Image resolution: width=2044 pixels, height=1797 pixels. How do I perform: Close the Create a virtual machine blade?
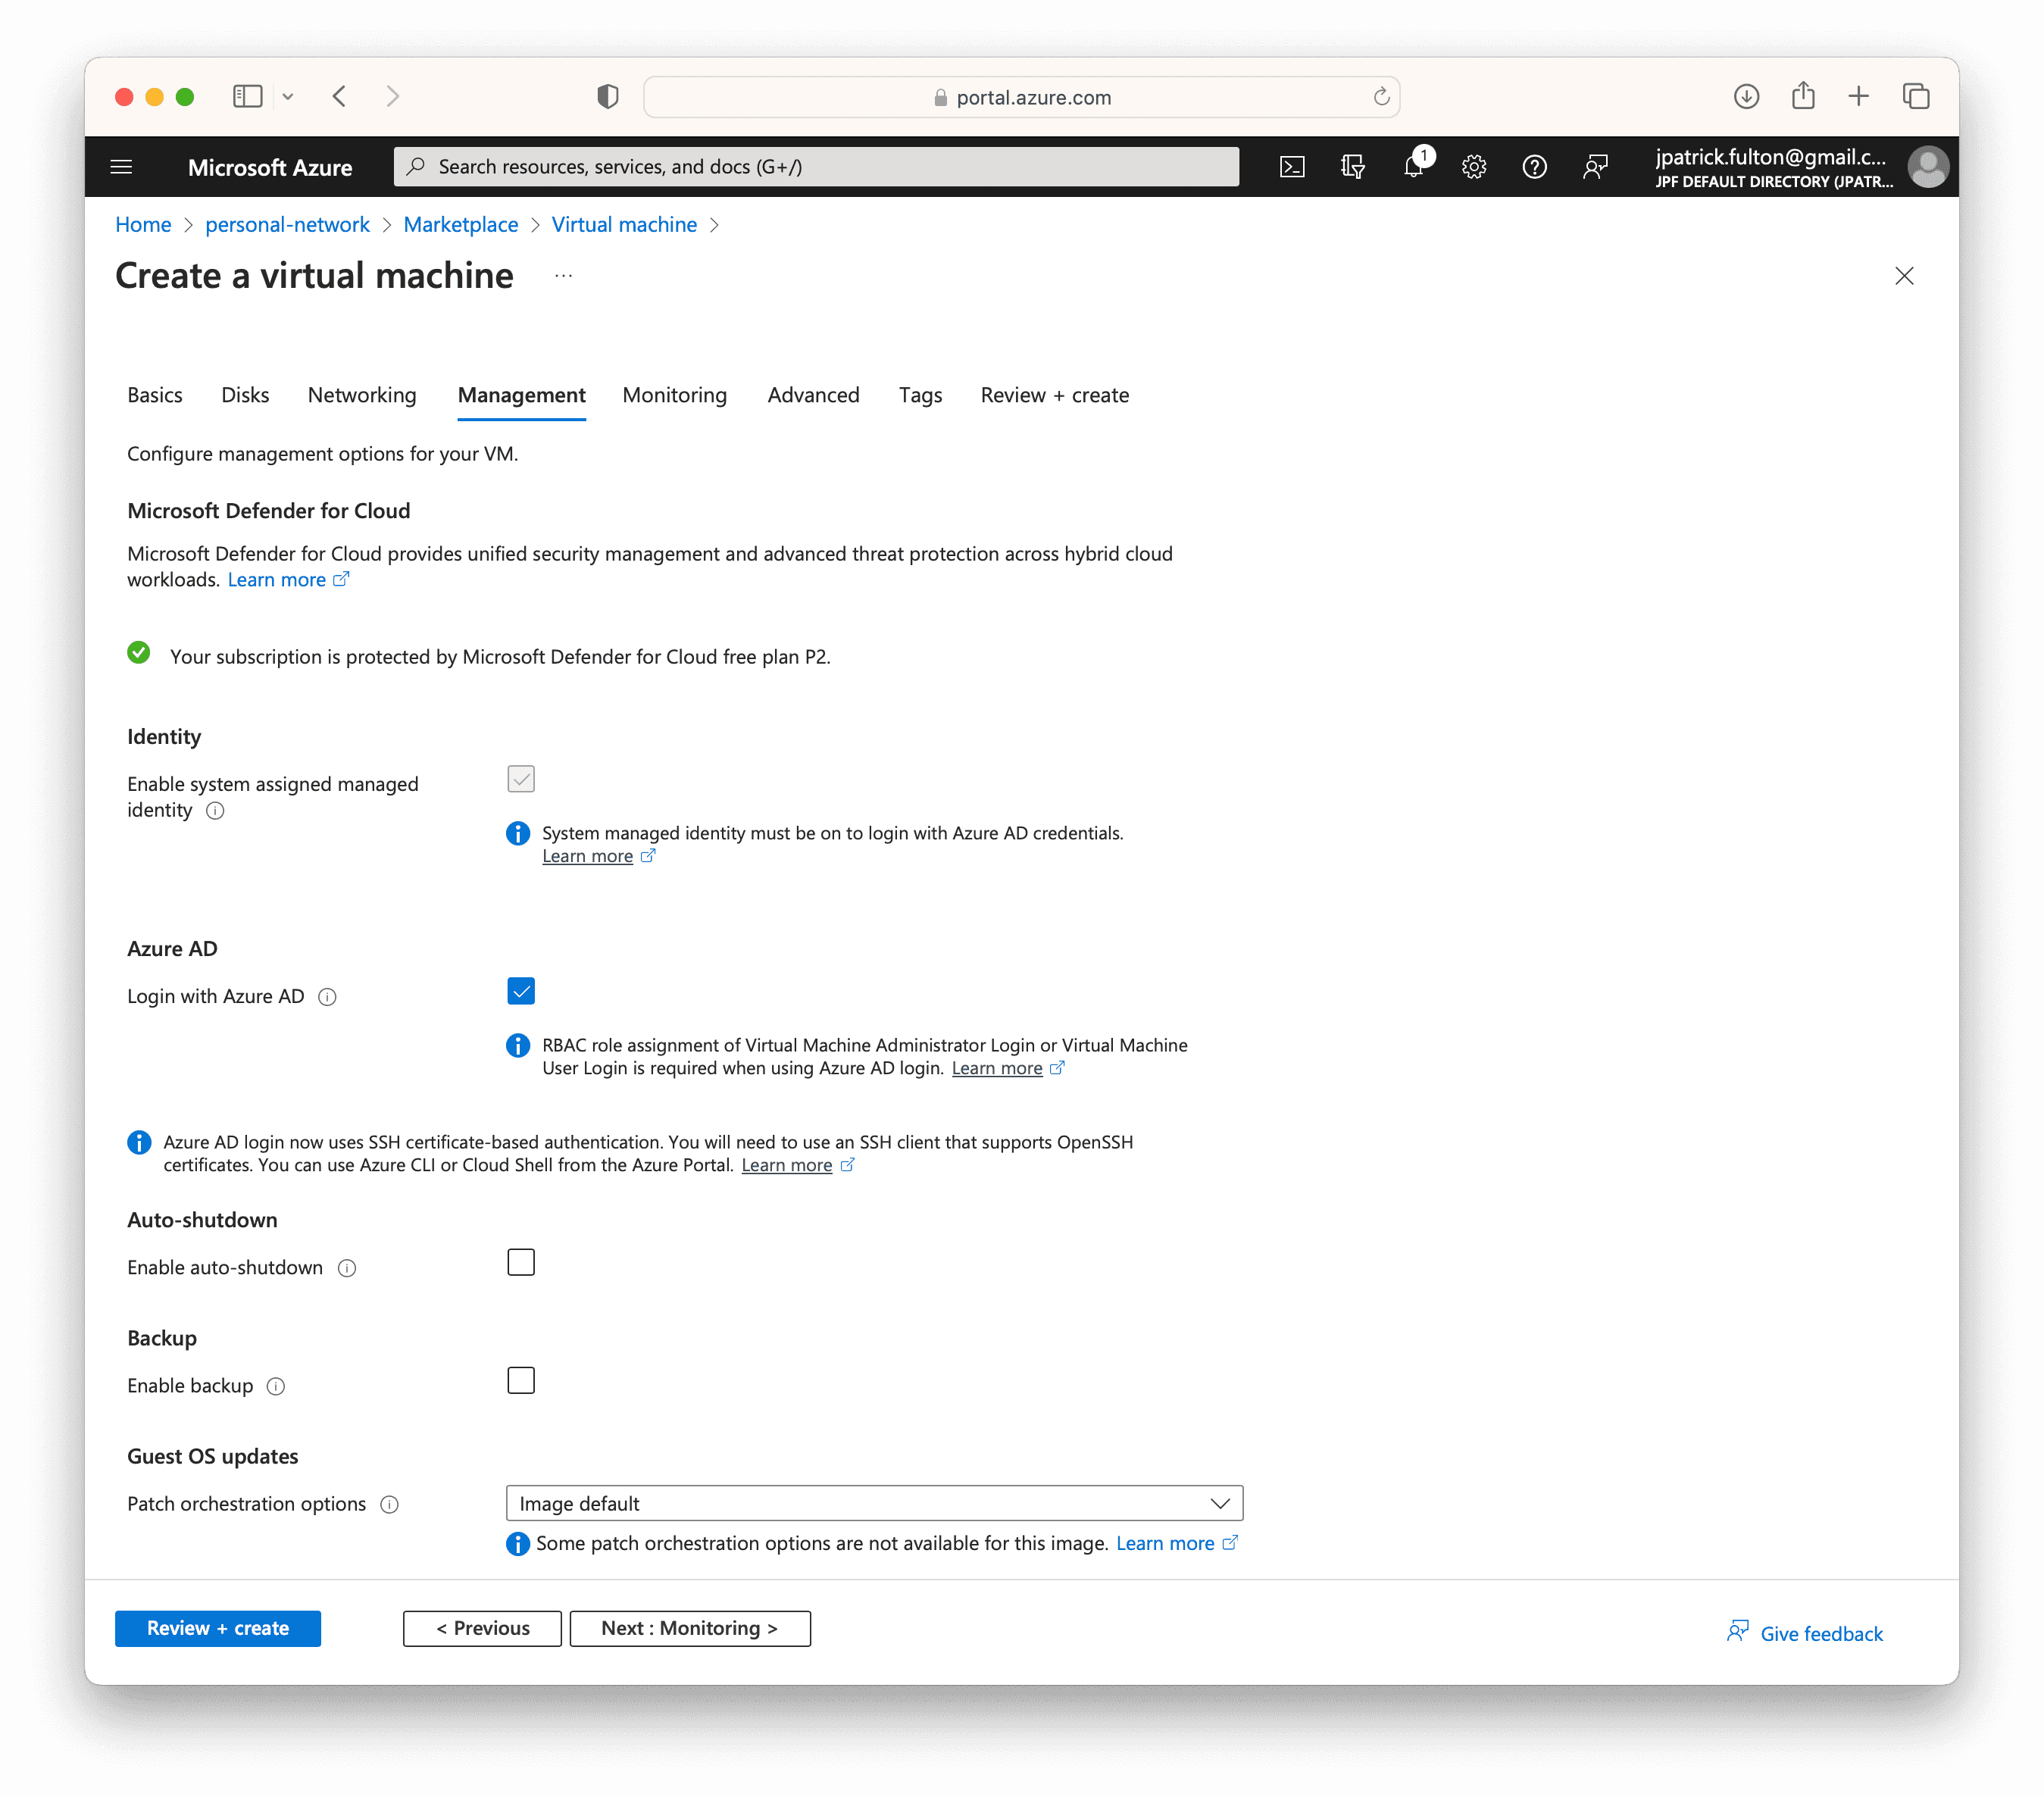pos(1904,276)
